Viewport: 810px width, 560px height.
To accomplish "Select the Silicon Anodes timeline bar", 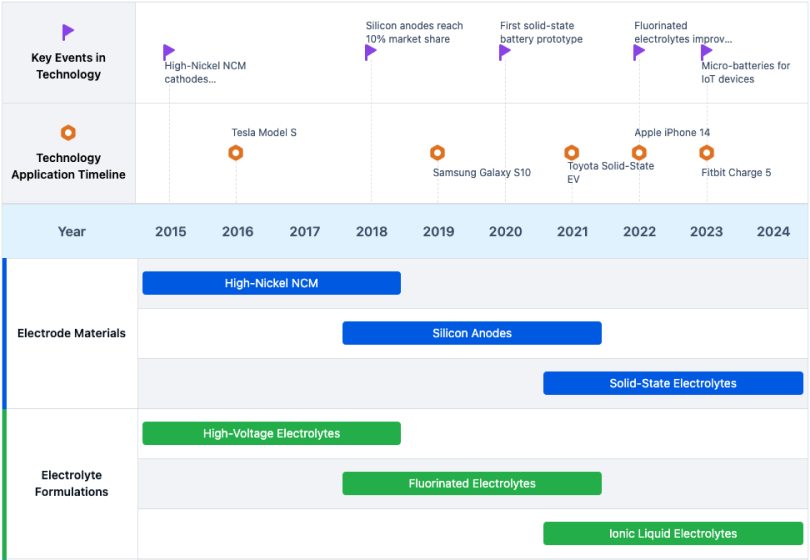I will (471, 333).
